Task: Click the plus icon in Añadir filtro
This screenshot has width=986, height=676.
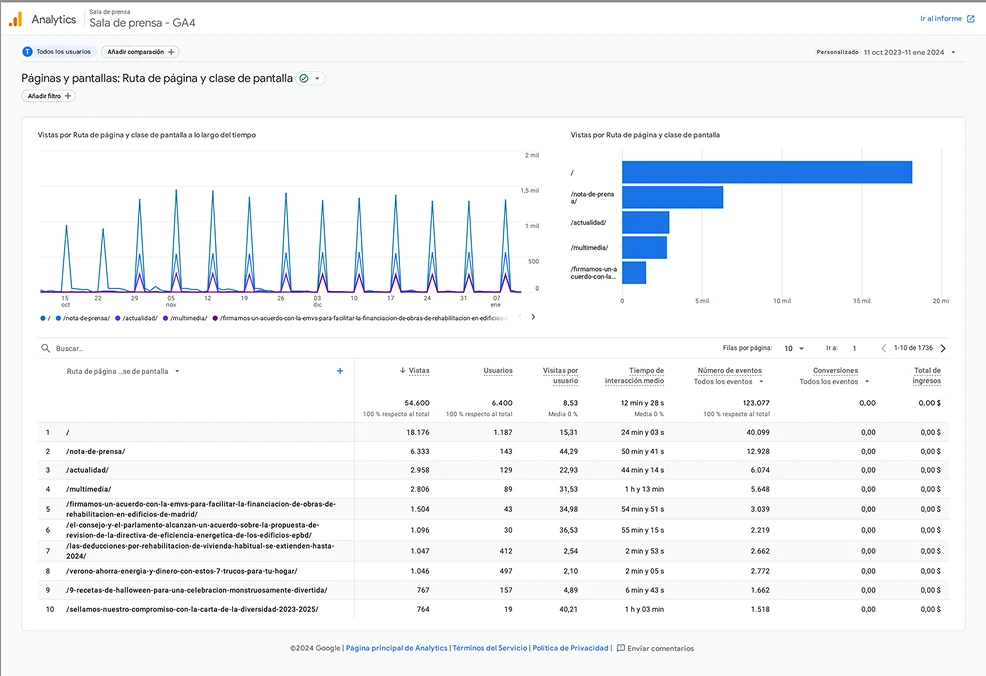Action: point(68,96)
